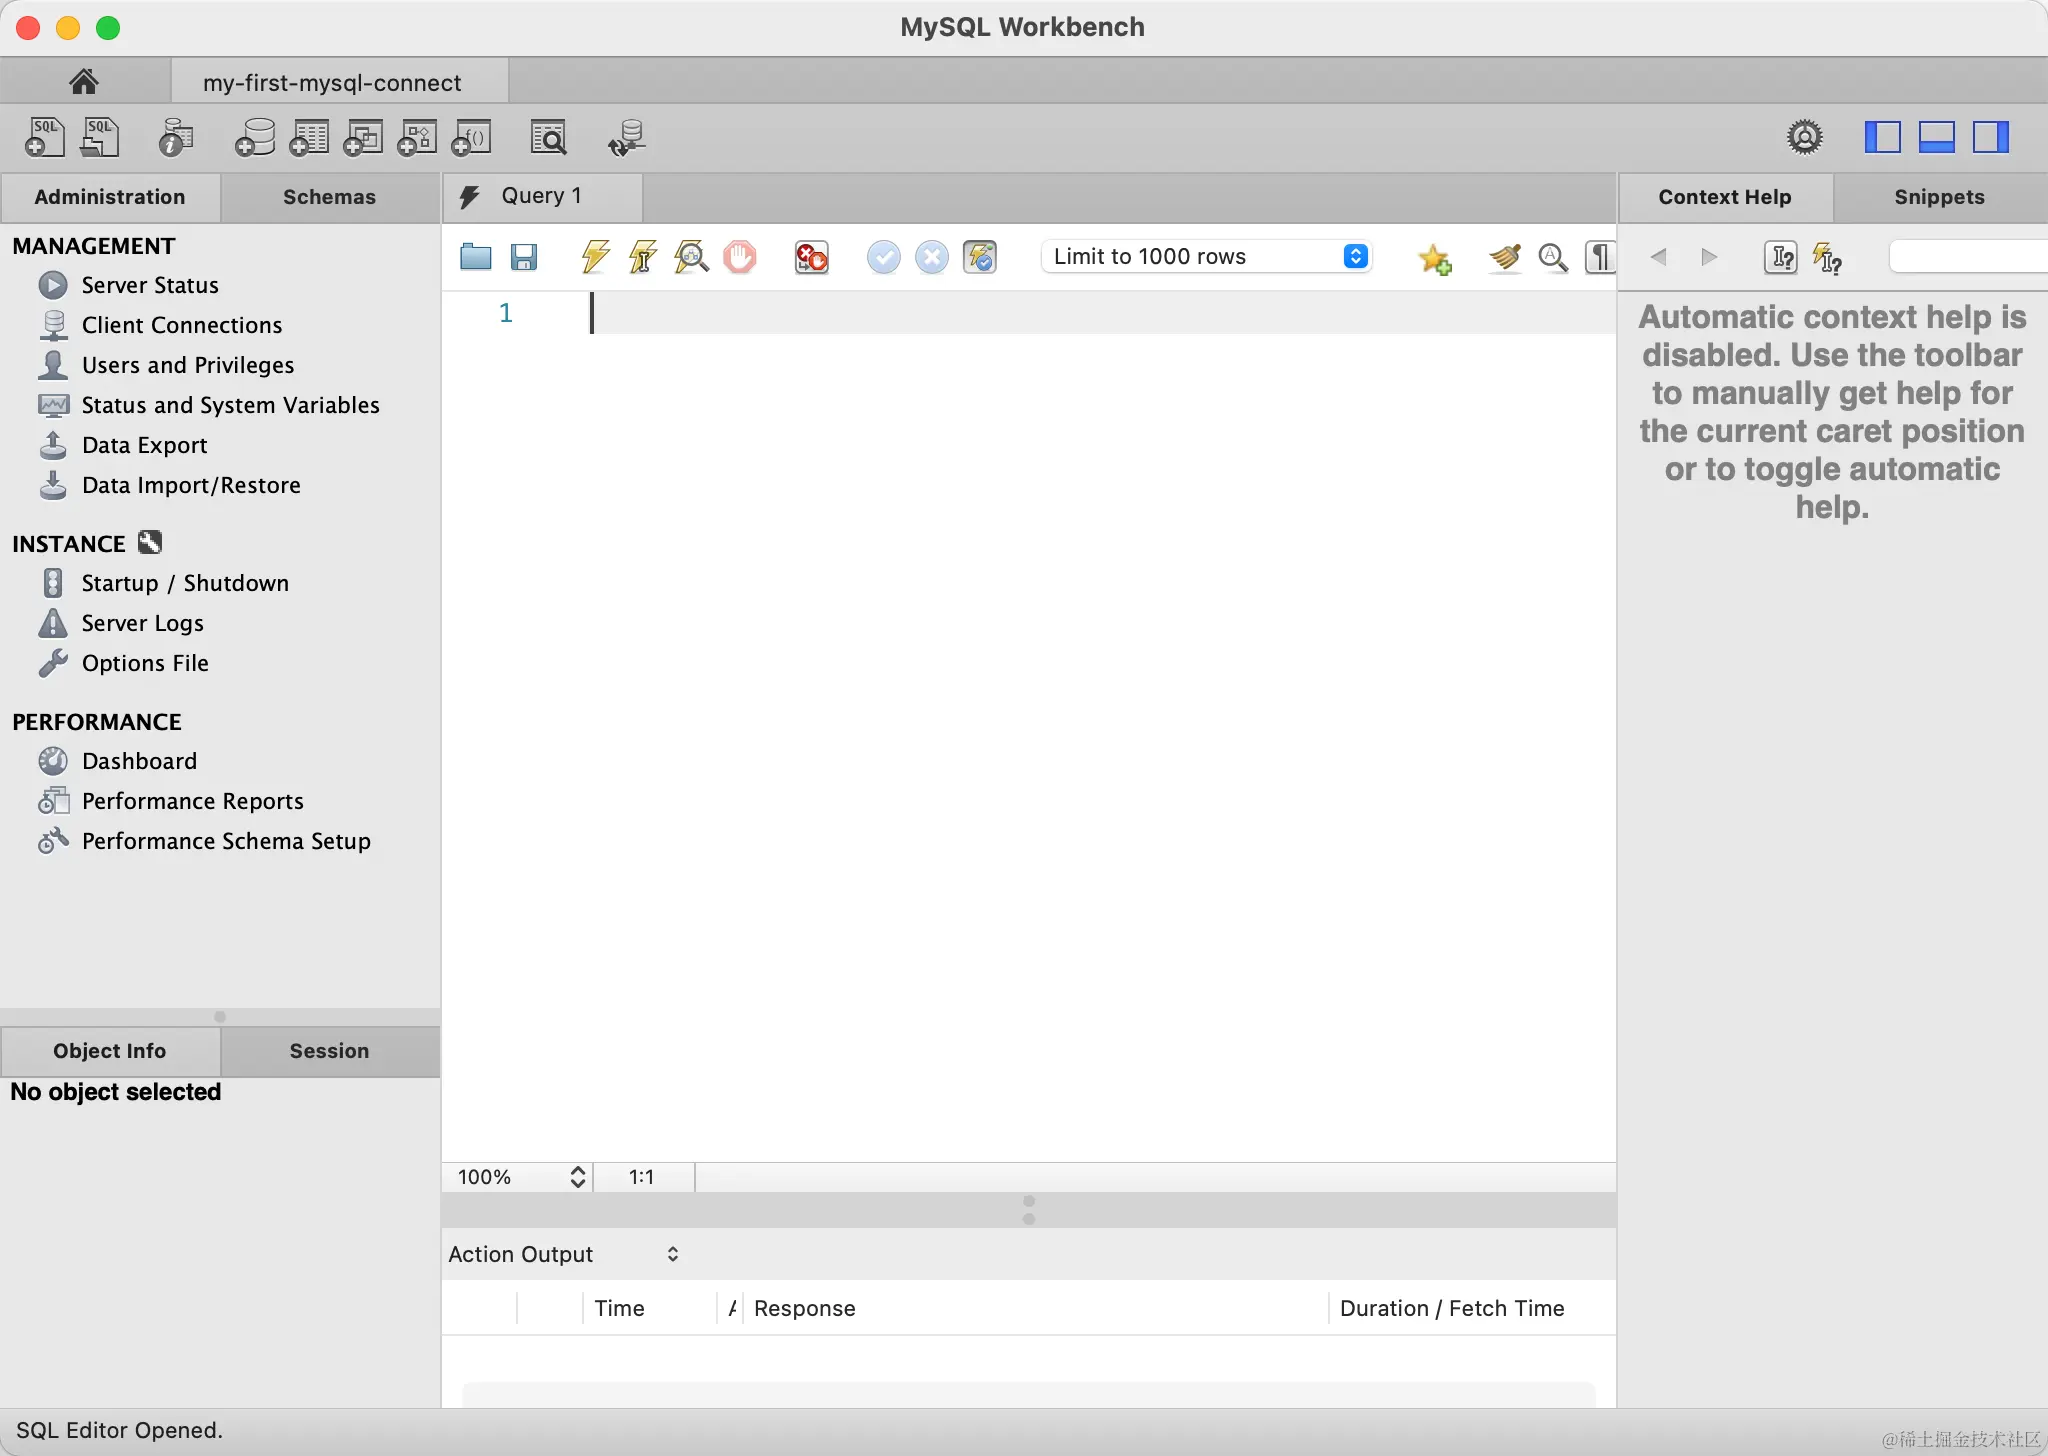
Task: Click the context help search field
Action: click(x=1968, y=257)
